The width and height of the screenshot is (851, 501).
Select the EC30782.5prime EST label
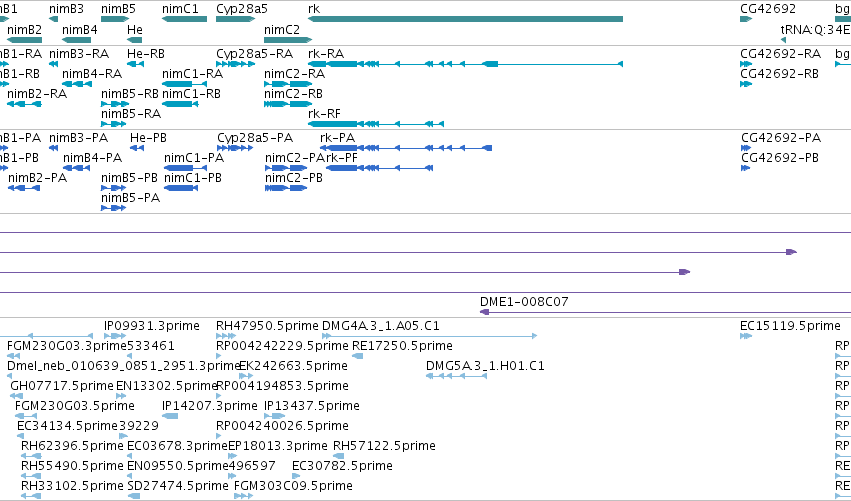[342, 467]
